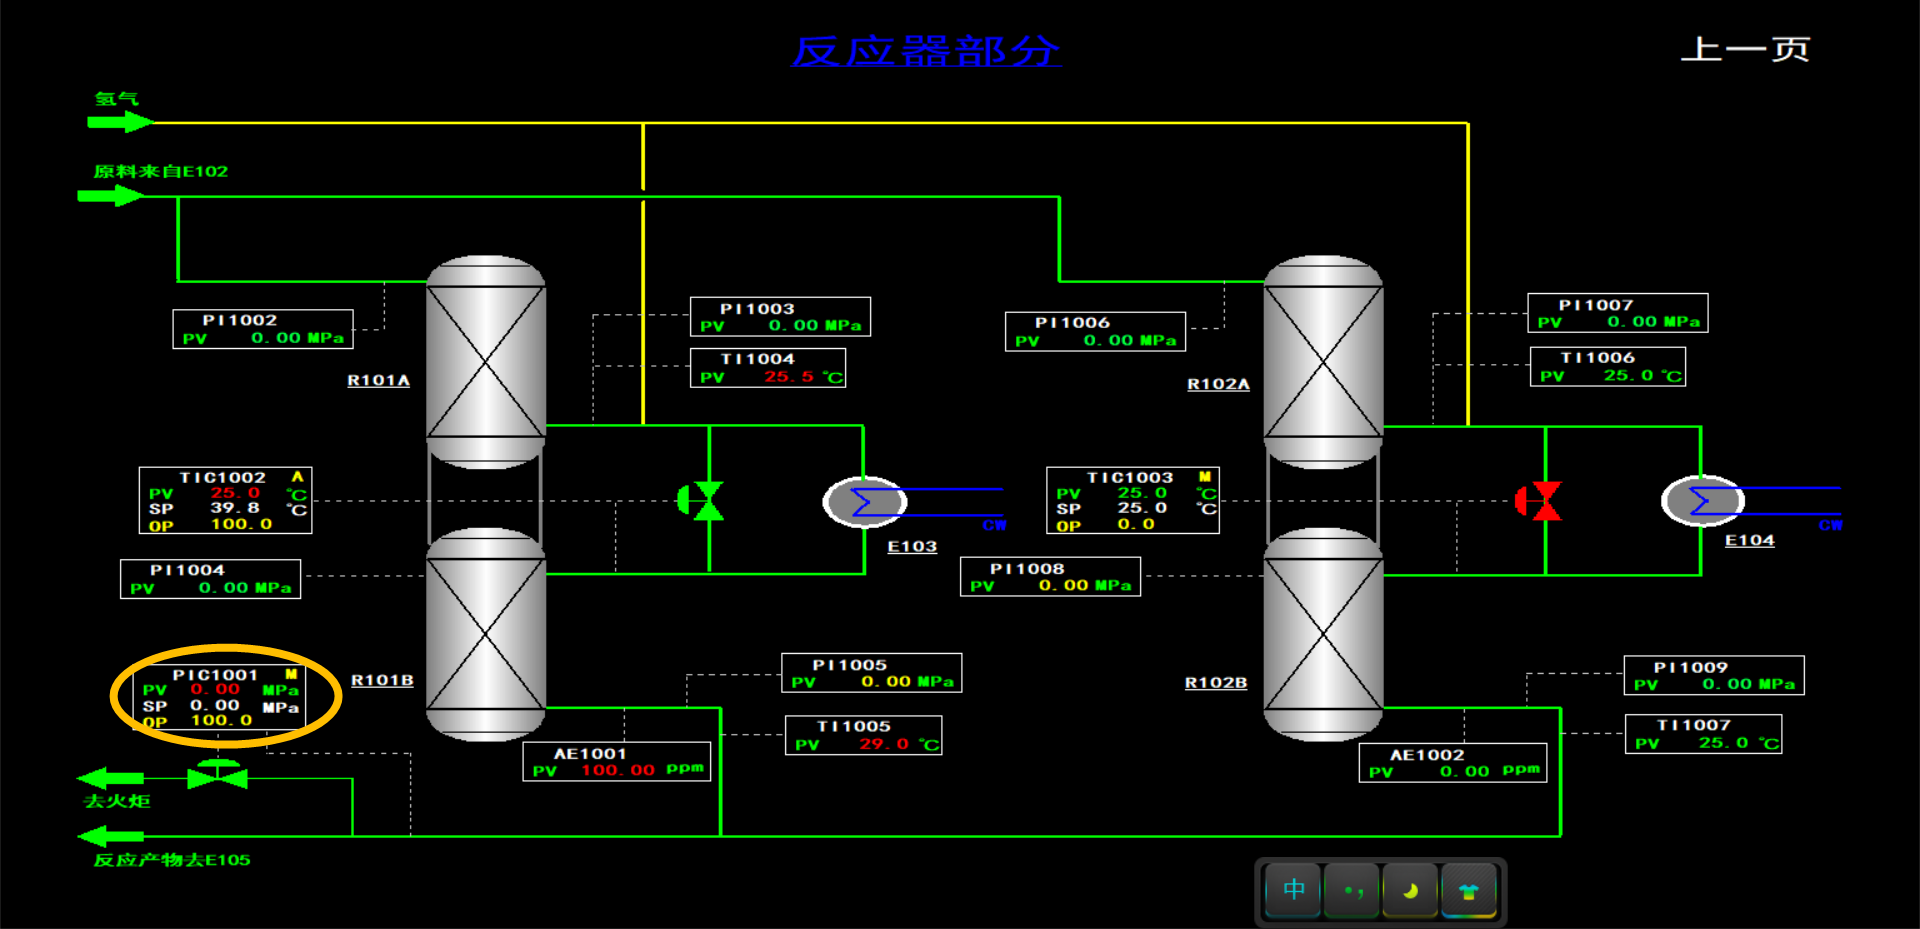Toggle PIC1001 manual mode indicator M
The image size is (1920, 929).
coord(292,674)
